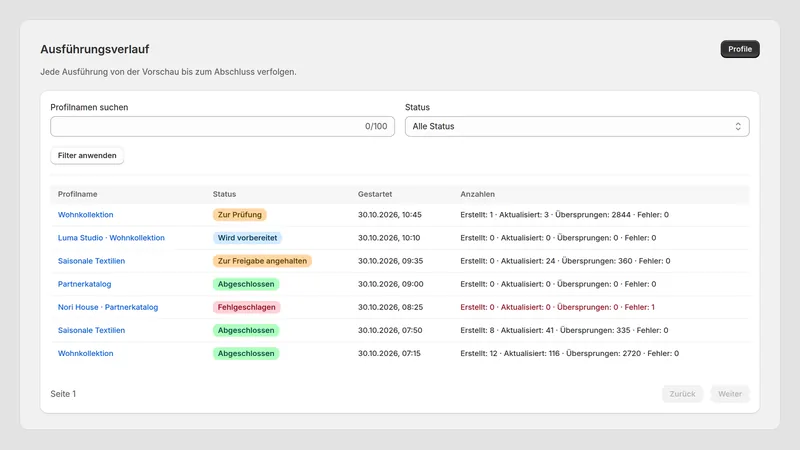Click the Status filter label
Viewport: 800px width, 450px height.
(417, 107)
